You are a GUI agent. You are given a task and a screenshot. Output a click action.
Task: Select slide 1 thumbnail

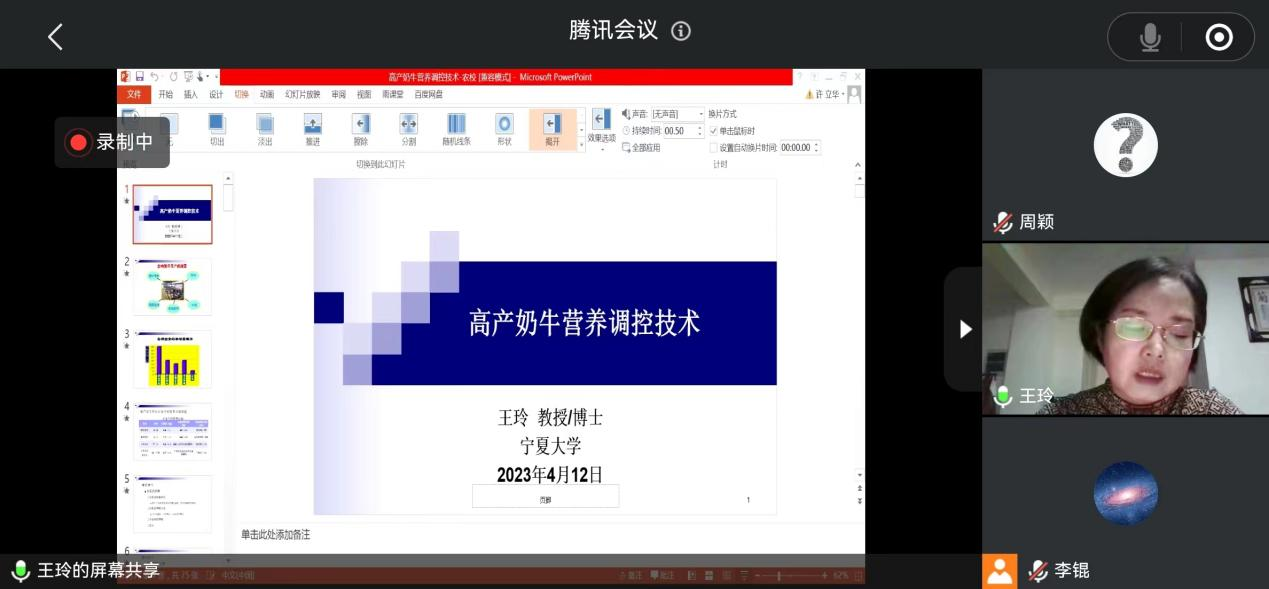(172, 214)
